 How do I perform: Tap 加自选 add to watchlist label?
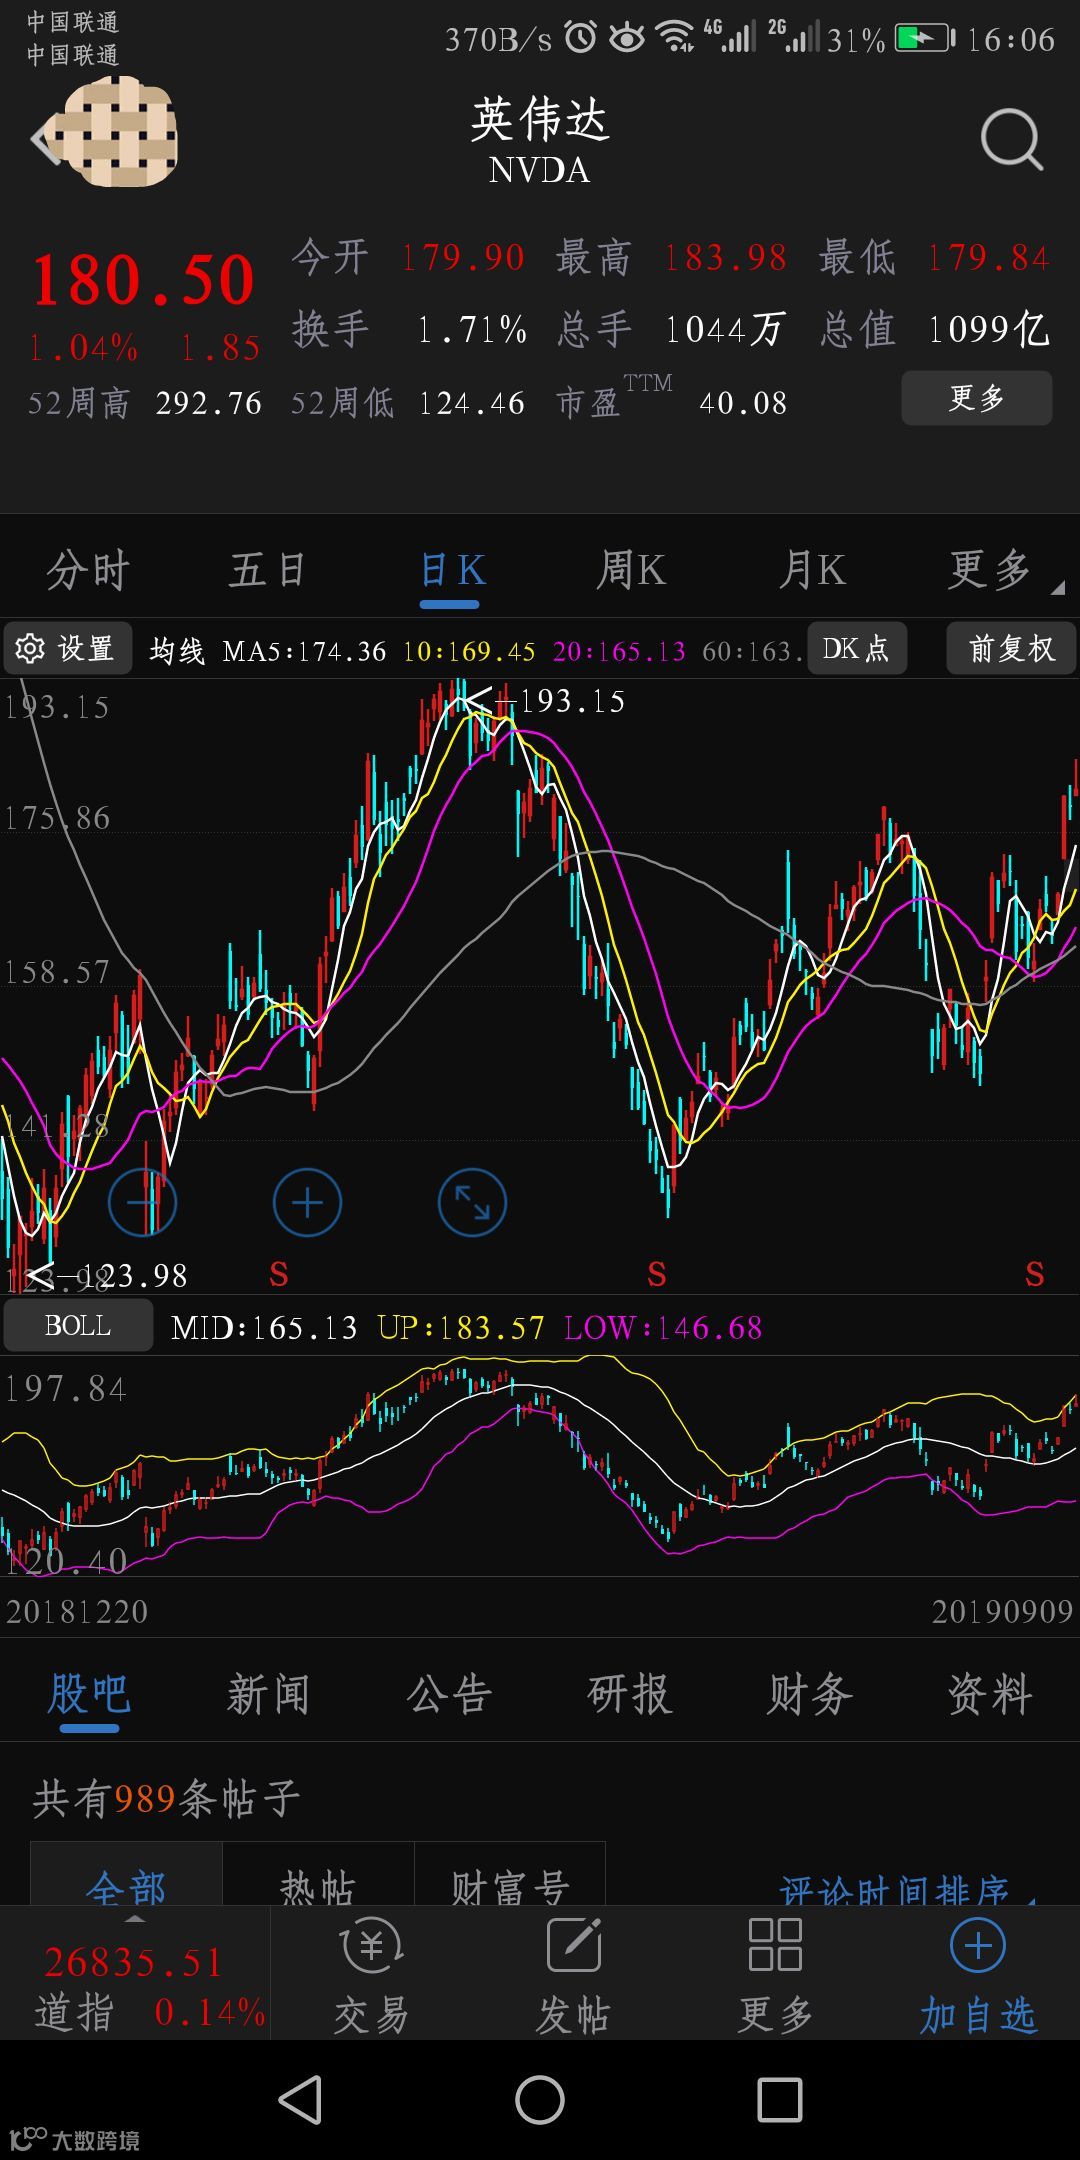[977, 2015]
